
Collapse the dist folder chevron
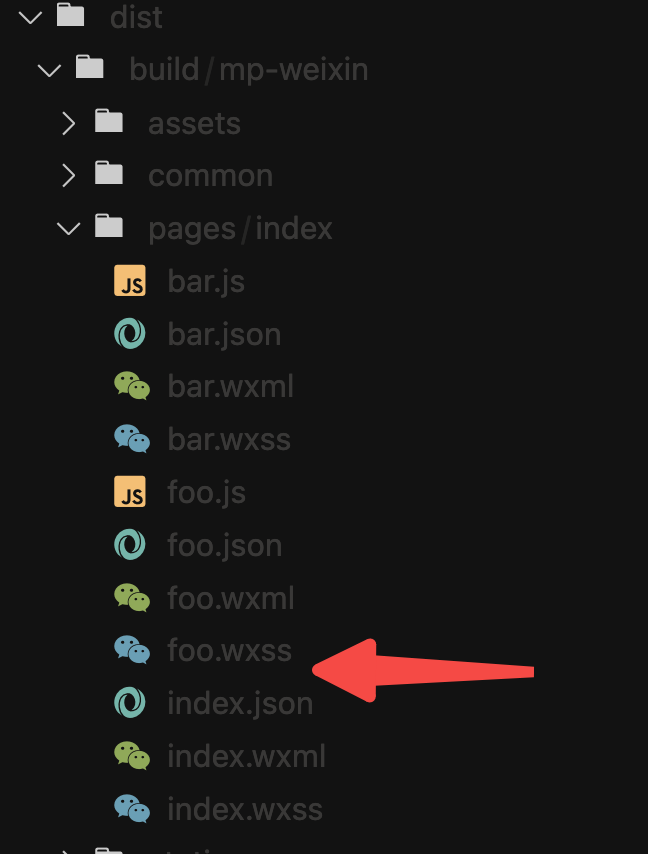tap(30, 17)
